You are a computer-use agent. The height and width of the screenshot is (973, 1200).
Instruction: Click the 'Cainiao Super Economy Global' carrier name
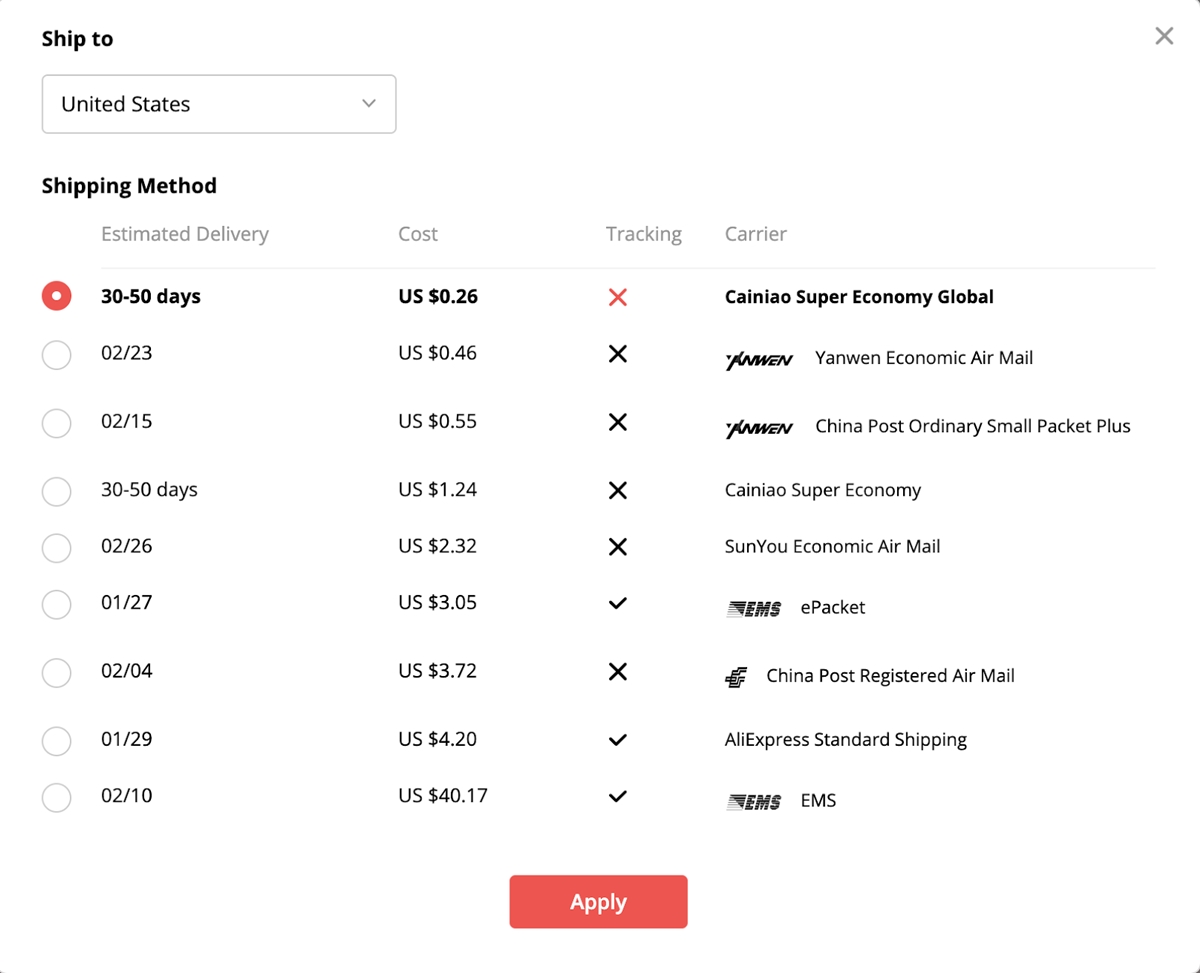[x=859, y=296]
